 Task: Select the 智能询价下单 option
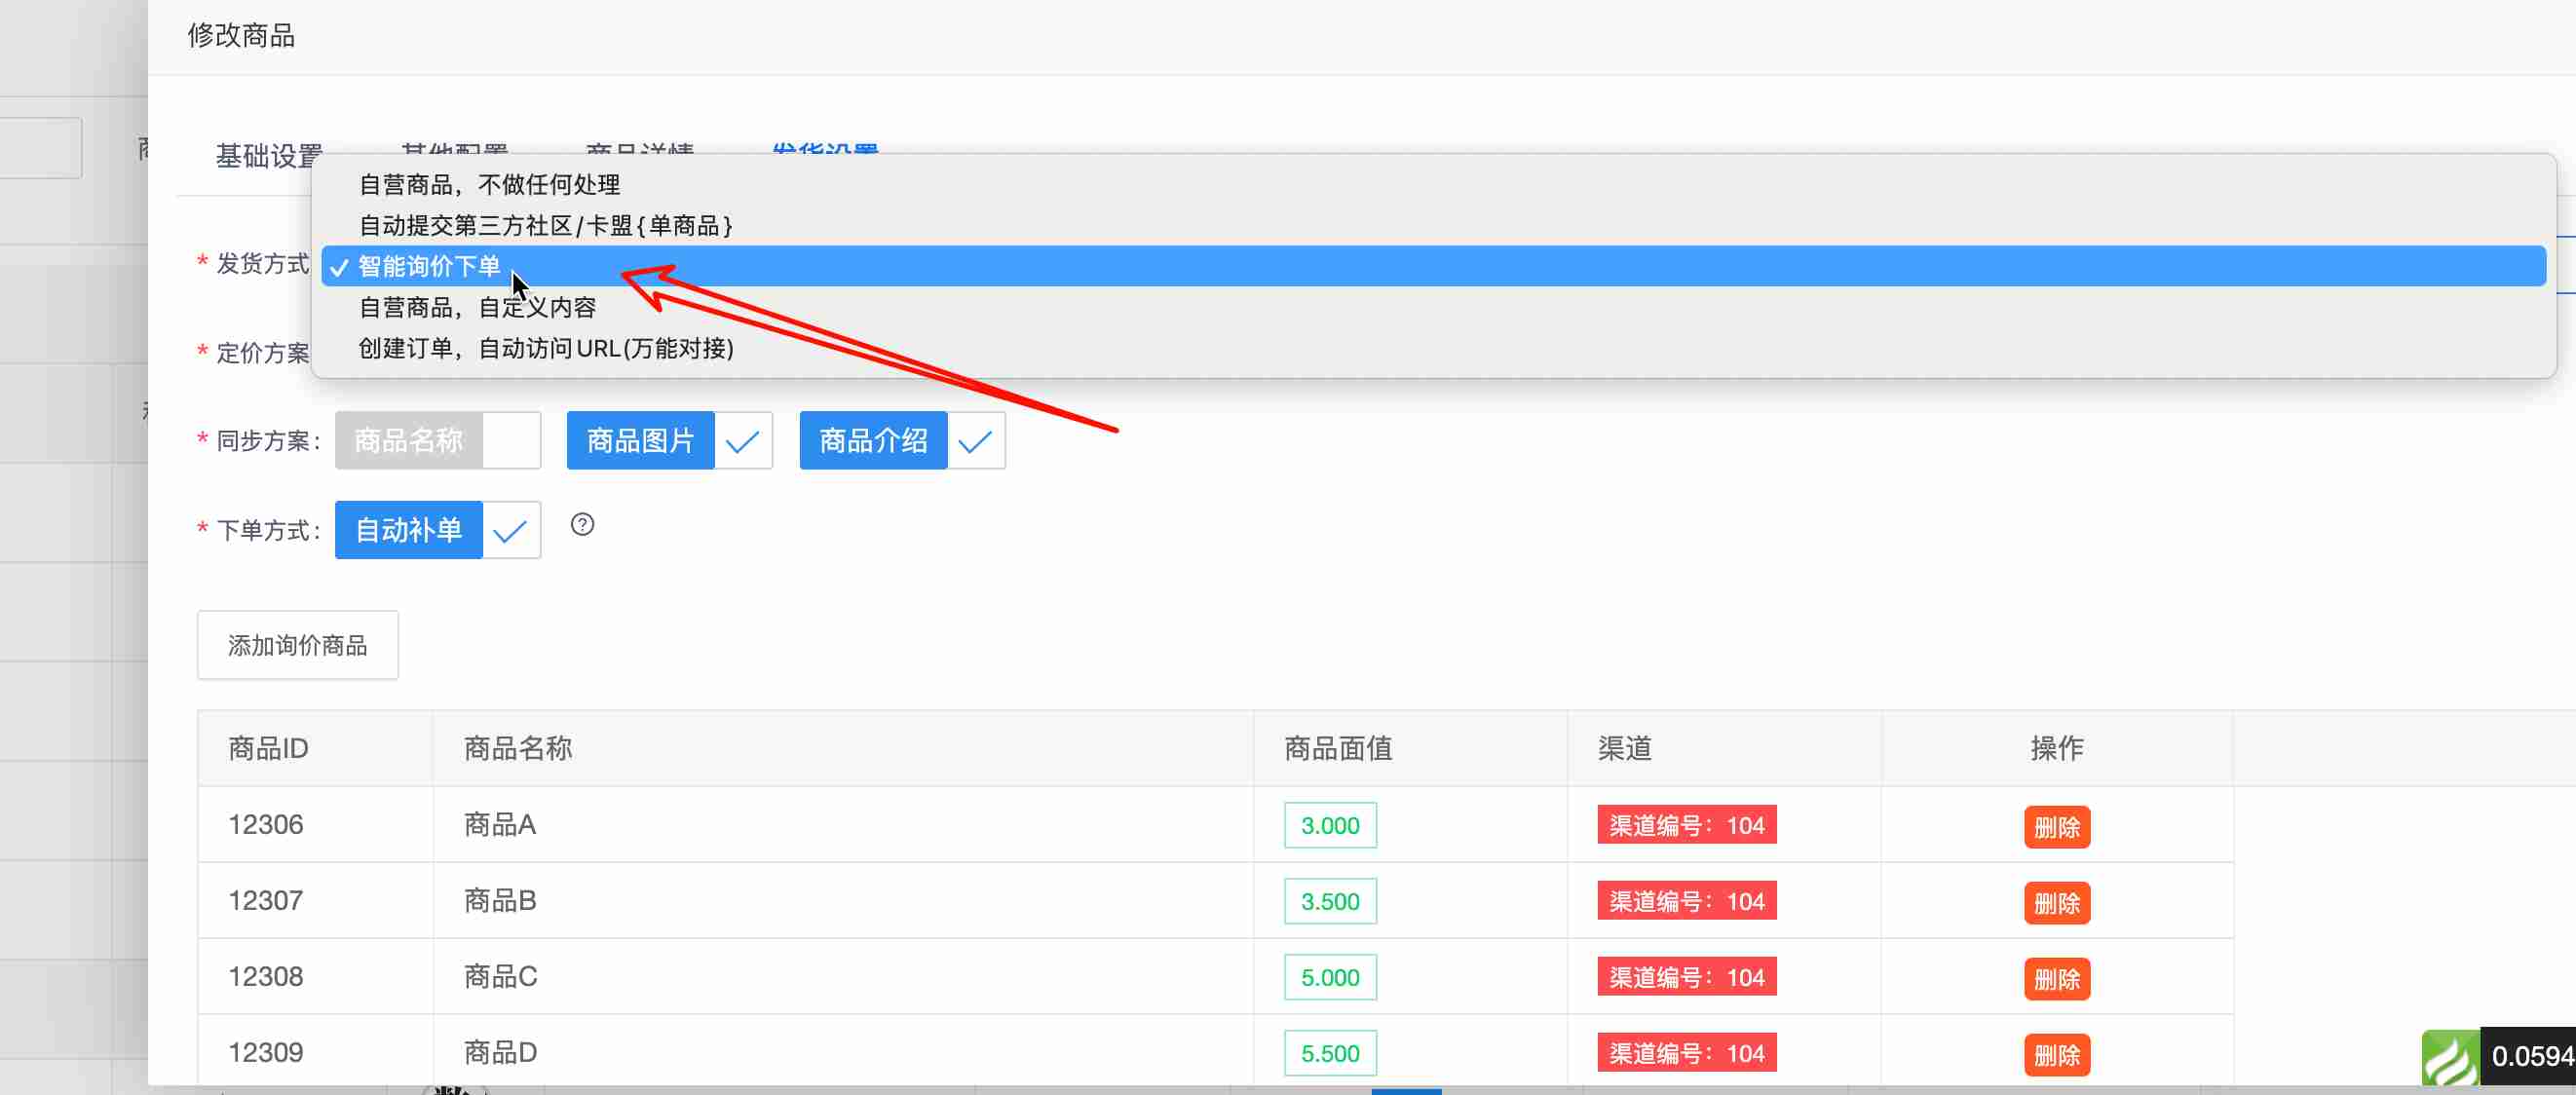pos(429,267)
